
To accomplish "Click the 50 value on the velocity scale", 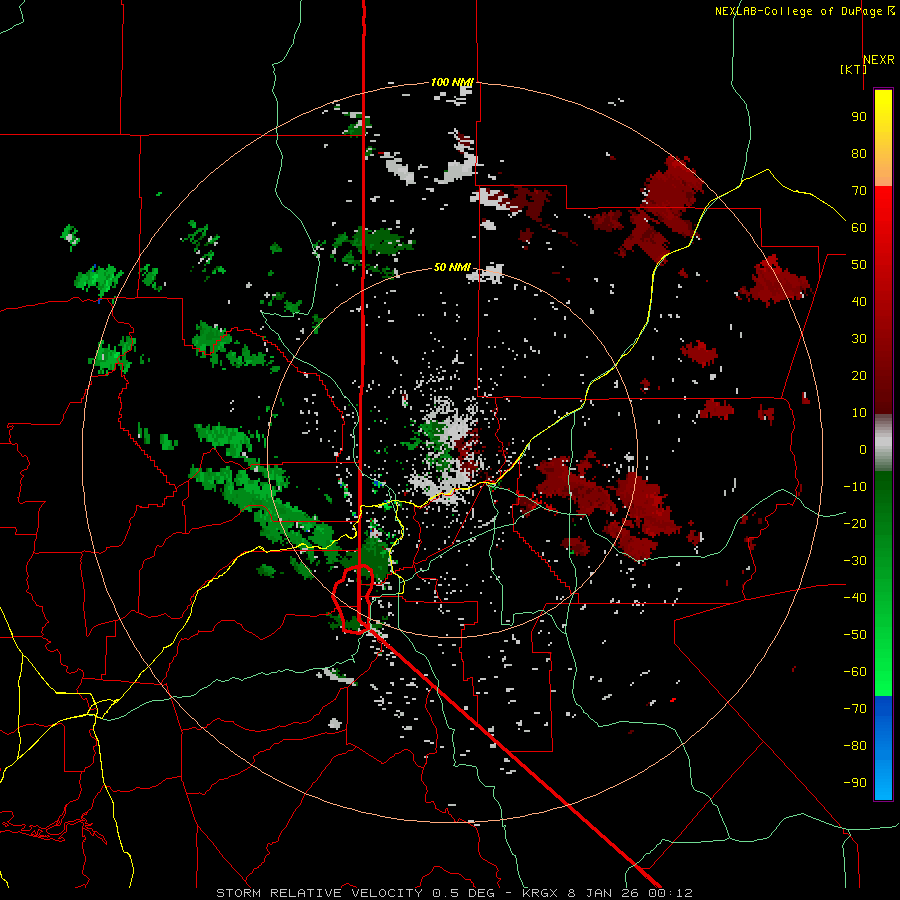I will click(x=859, y=265).
